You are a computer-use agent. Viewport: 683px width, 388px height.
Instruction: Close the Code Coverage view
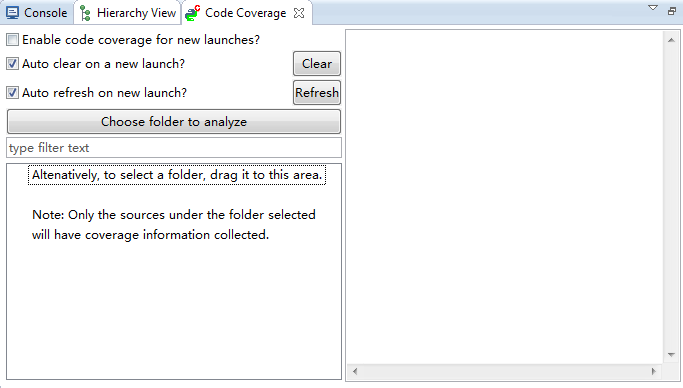click(x=299, y=13)
